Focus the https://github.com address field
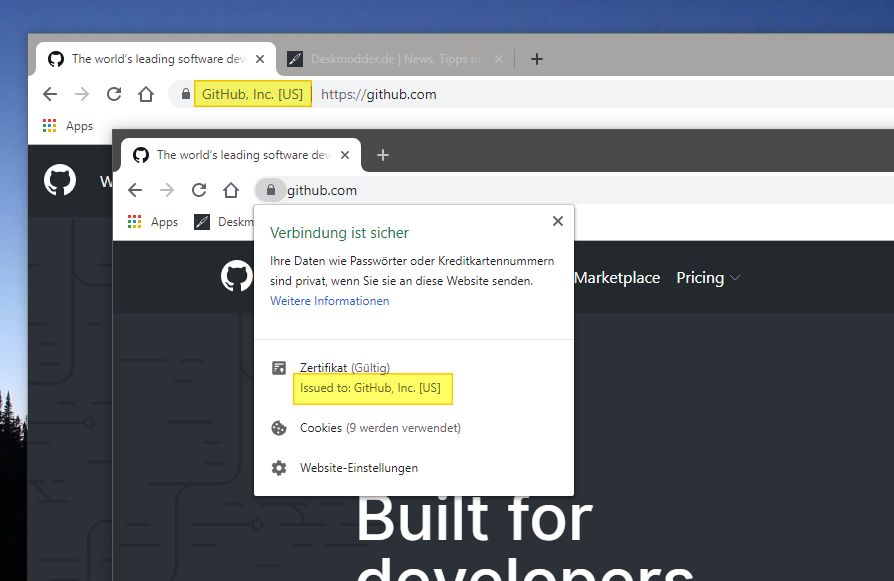894x581 pixels. coord(379,94)
